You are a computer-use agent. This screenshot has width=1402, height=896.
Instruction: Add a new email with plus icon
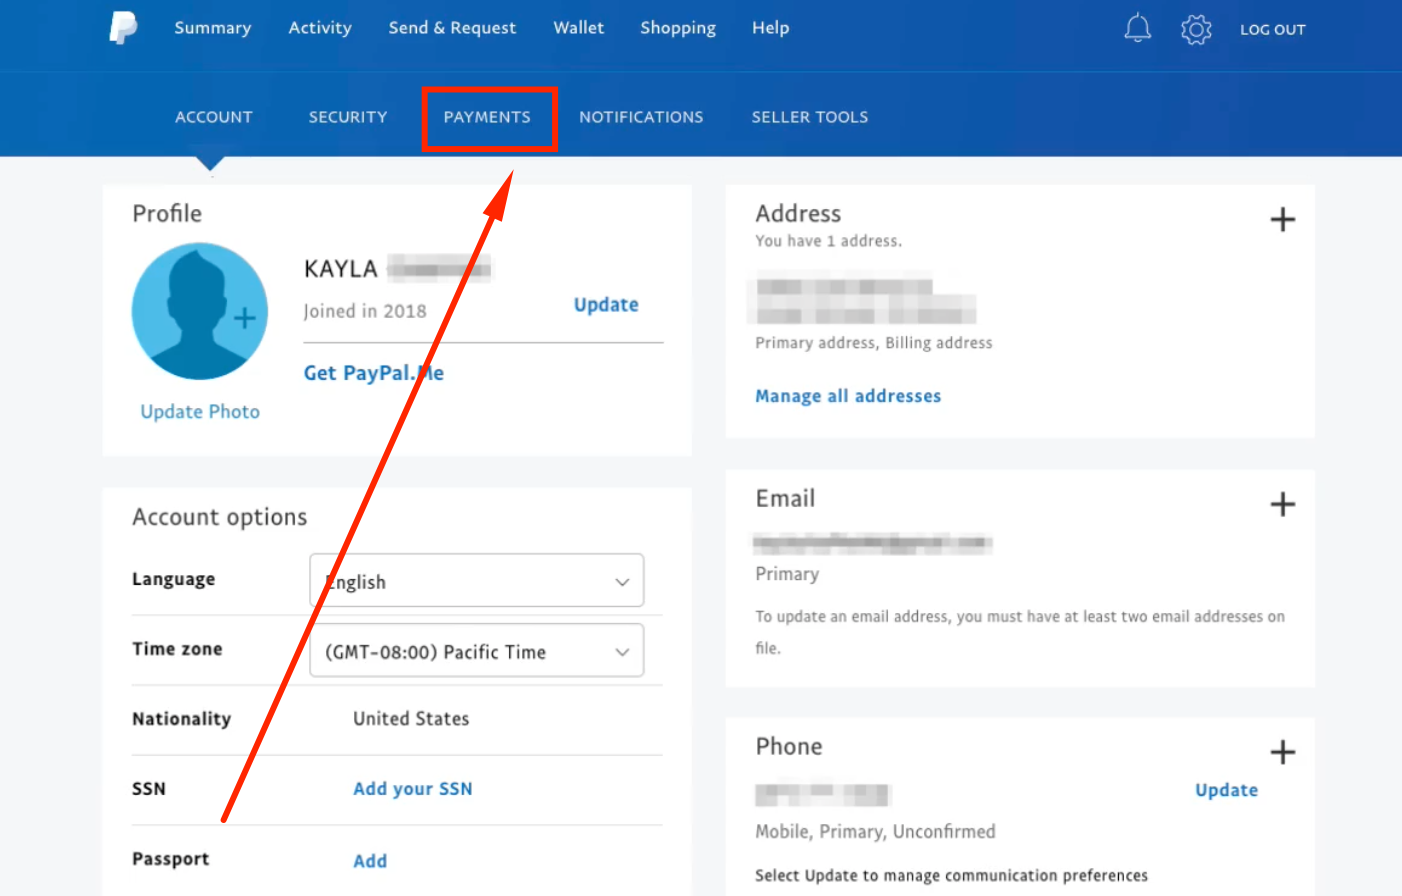[x=1282, y=504]
